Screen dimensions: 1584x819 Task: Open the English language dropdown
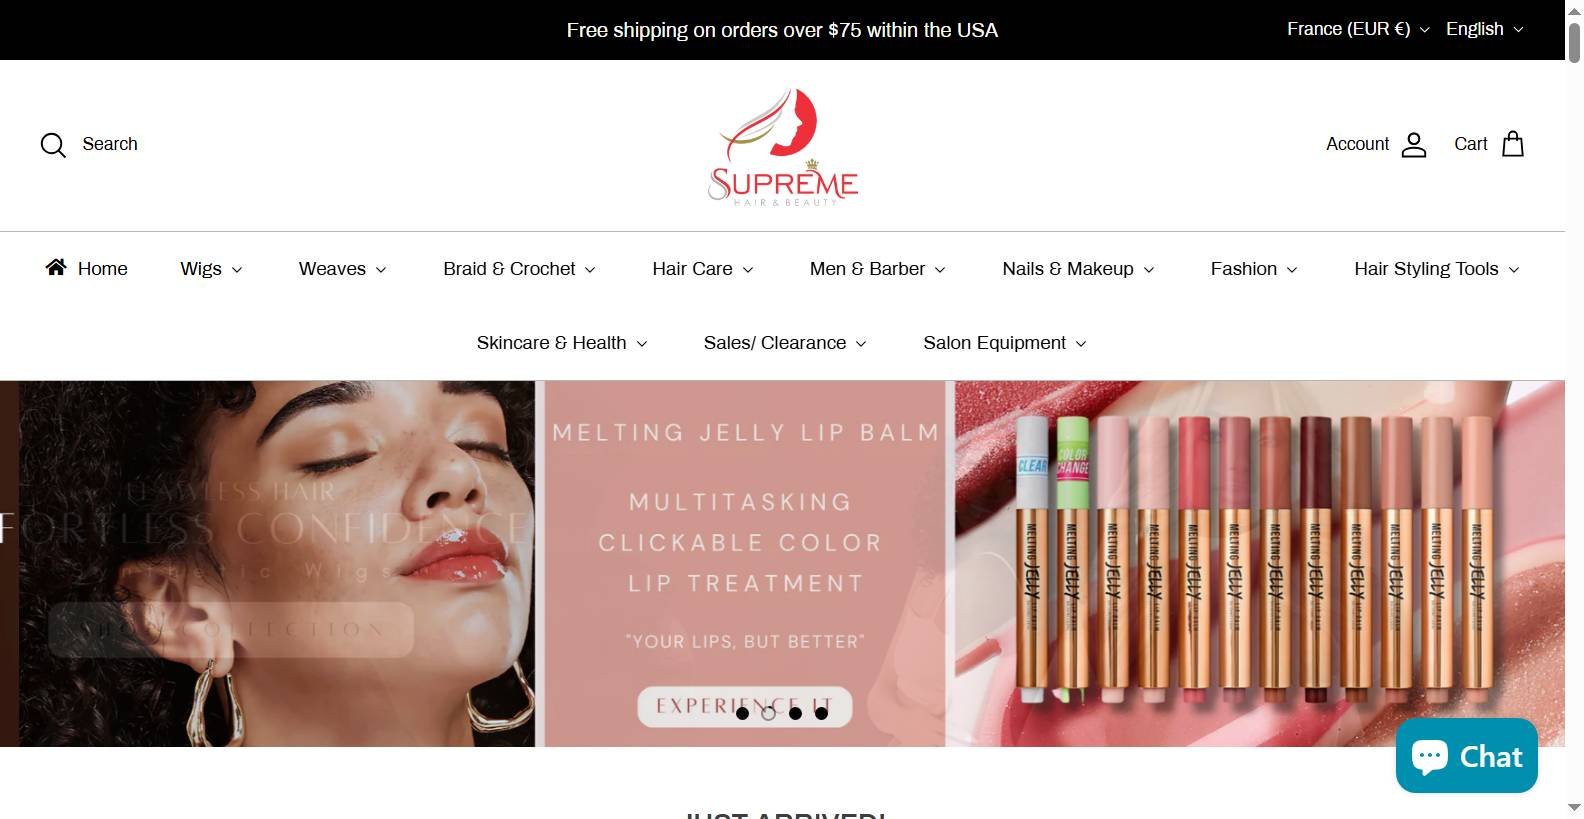tap(1484, 29)
